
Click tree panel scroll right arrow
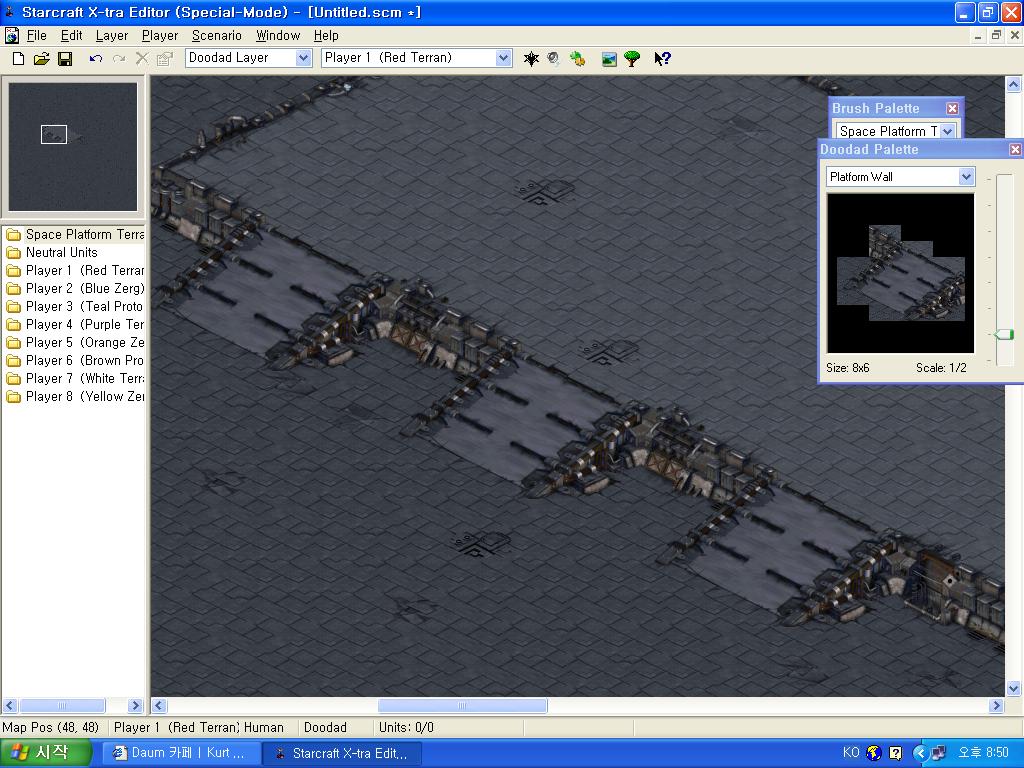(x=135, y=705)
